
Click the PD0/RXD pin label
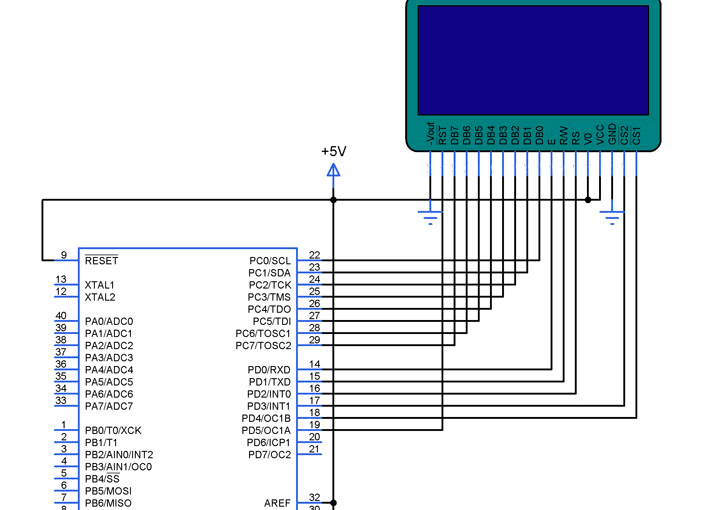tap(269, 370)
